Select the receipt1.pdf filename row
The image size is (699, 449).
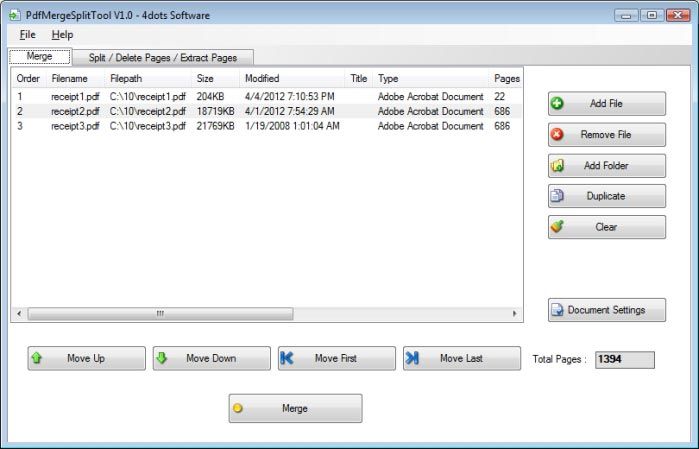[x=75, y=97]
